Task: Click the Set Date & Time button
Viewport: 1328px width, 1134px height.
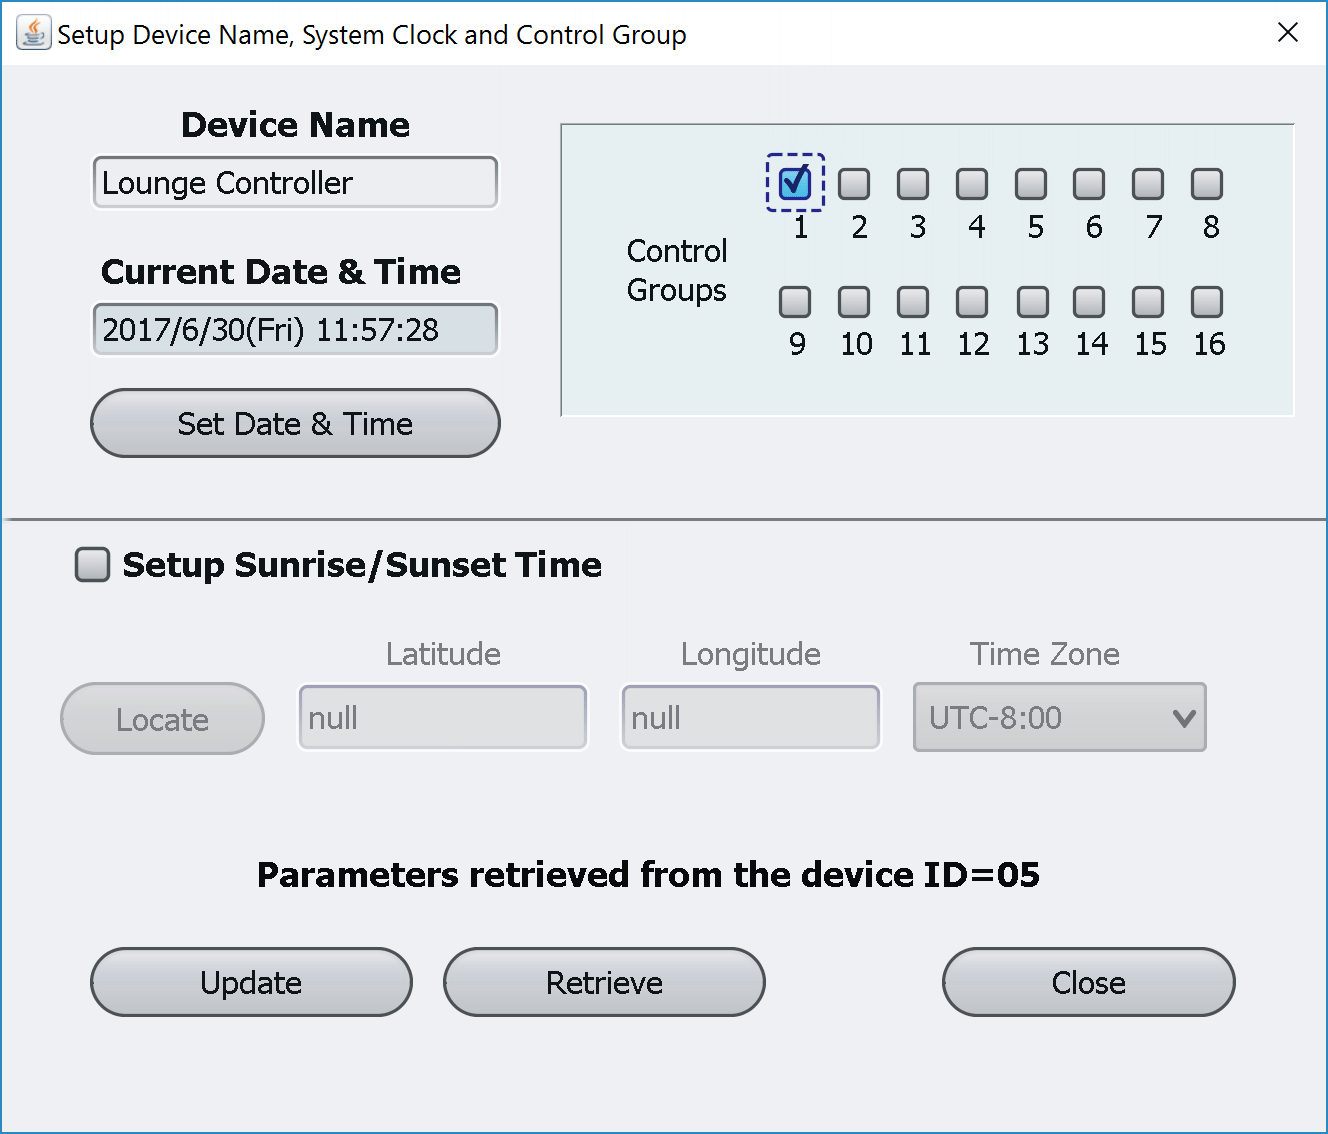Action: (295, 423)
